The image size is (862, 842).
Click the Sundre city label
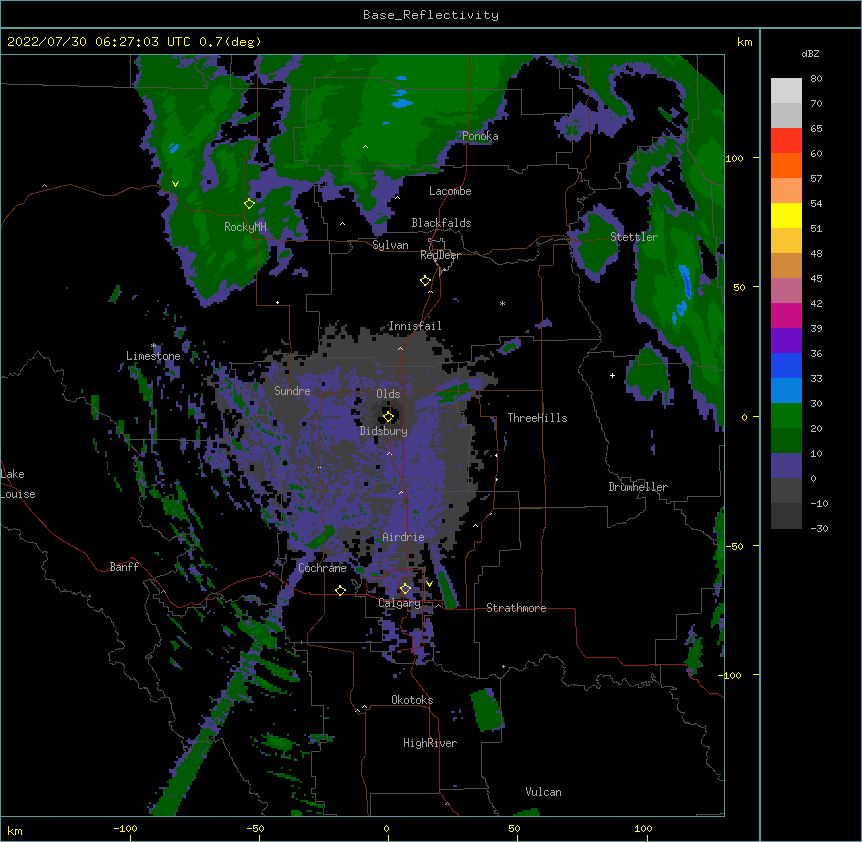pyautogui.click(x=292, y=391)
